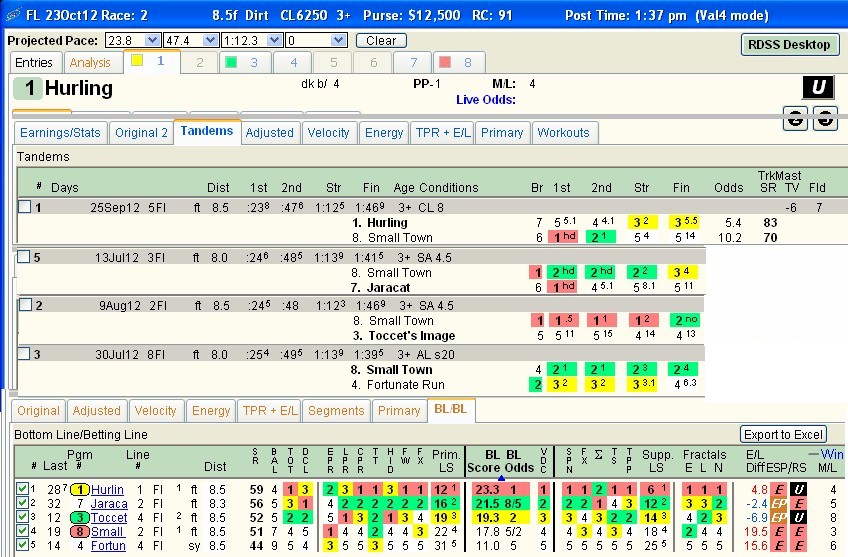
Task: Click the red square on horse tab 8
Action: point(445,63)
